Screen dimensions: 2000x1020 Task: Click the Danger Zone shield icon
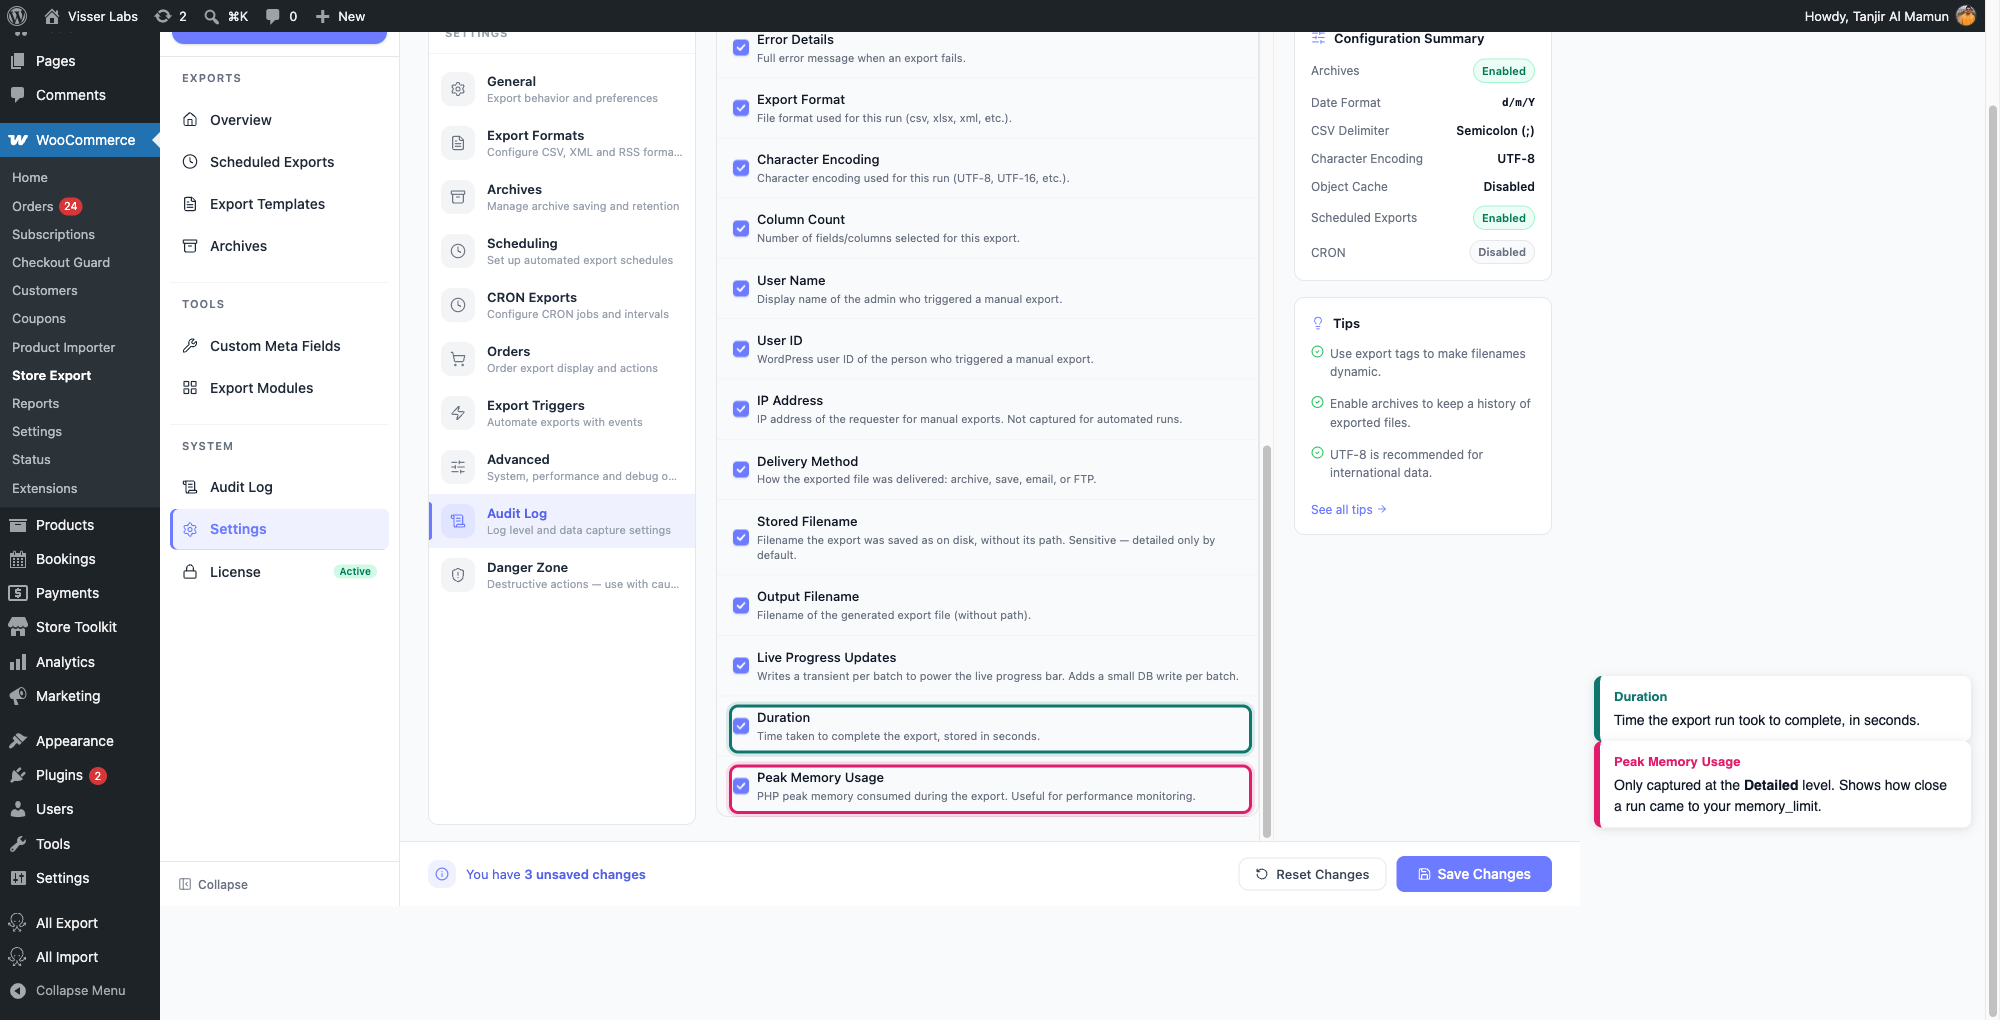click(x=458, y=575)
